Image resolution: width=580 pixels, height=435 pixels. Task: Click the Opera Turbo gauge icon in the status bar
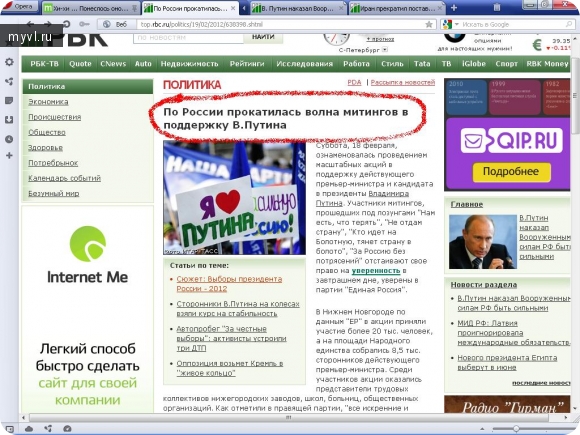tap(67, 429)
